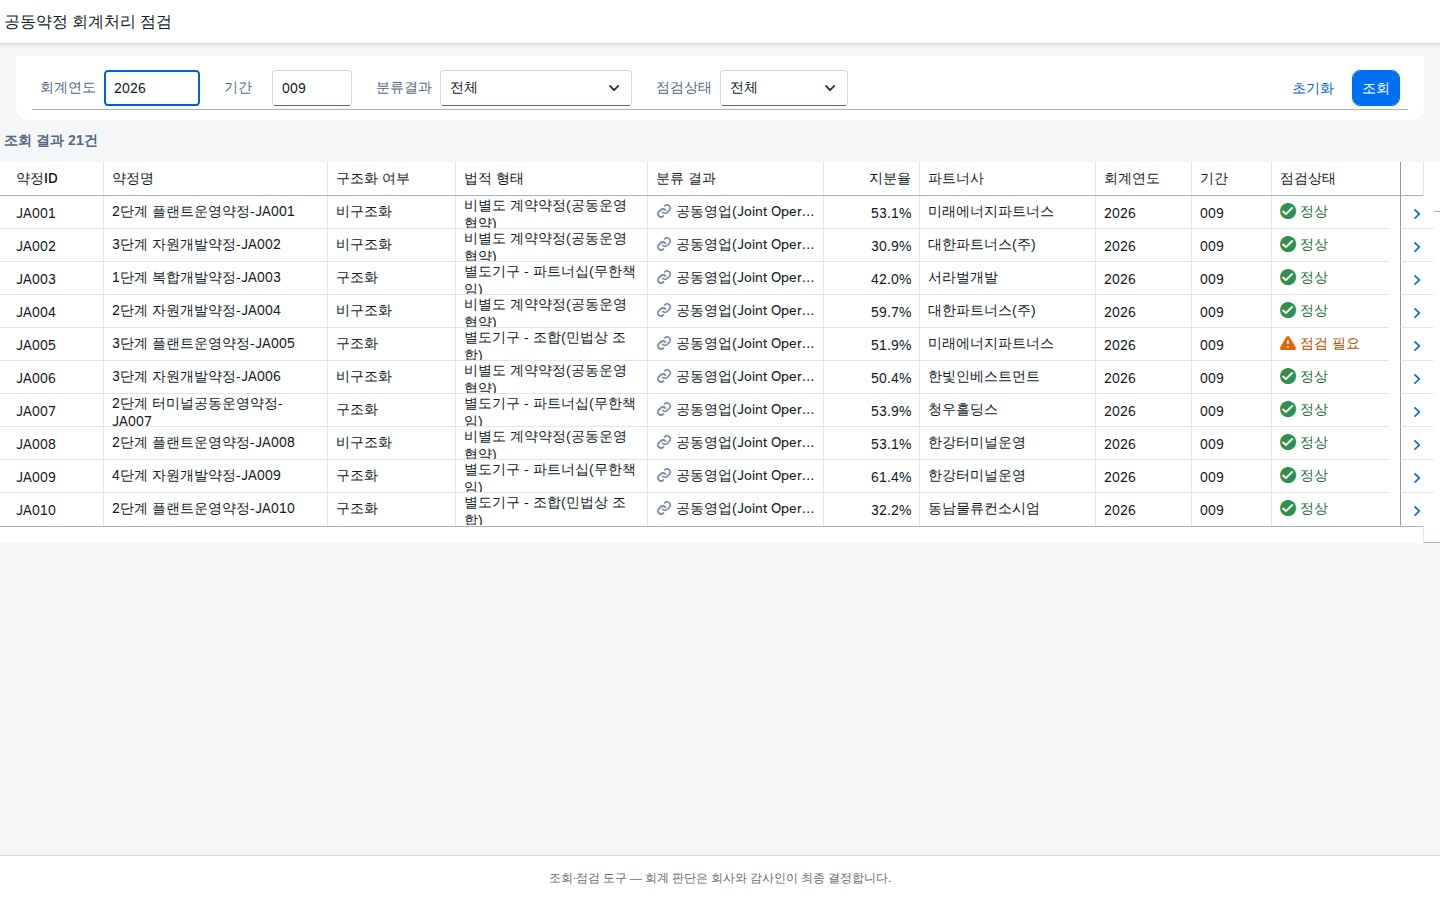Click the link icon in JA009's 분류 결과 cell
The width and height of the screenshot is (1440, 900).
[663, 476]
